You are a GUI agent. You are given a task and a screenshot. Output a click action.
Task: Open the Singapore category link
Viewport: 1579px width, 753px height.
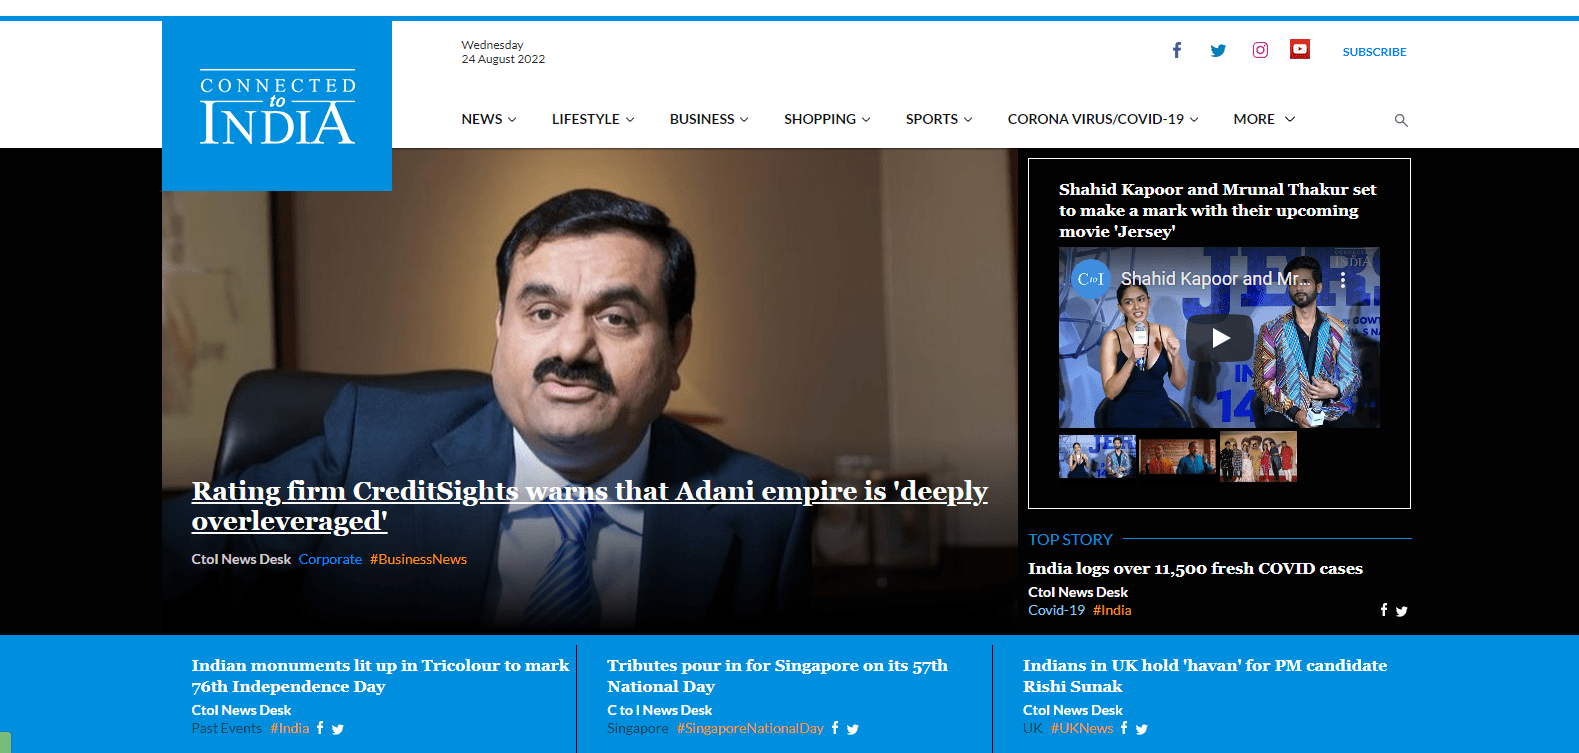click(x=637, y=728)
